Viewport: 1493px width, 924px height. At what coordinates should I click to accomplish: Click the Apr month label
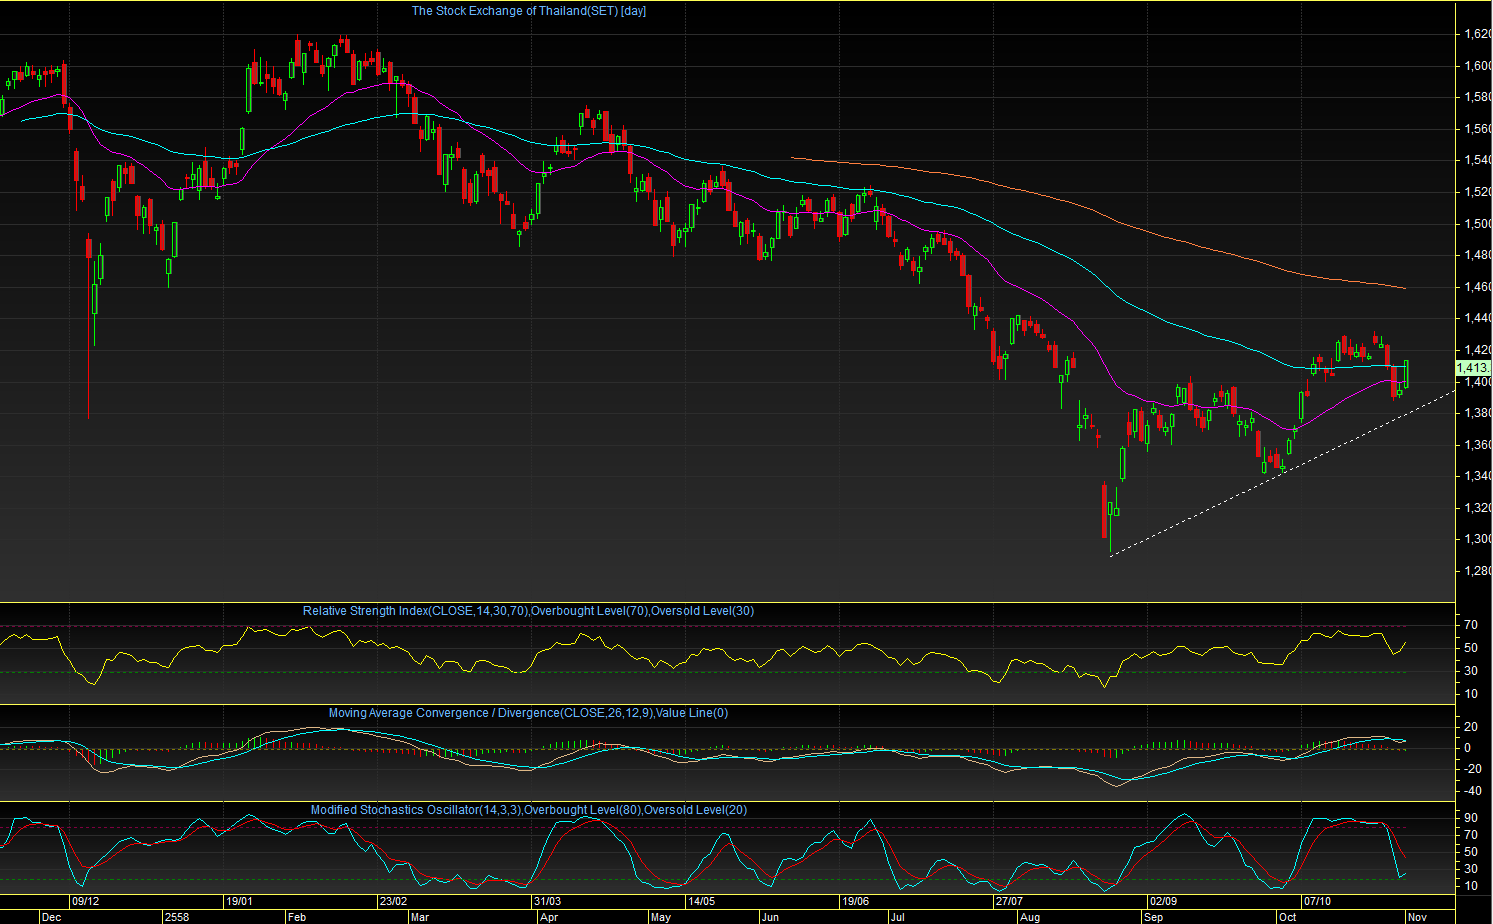(548, 917)
